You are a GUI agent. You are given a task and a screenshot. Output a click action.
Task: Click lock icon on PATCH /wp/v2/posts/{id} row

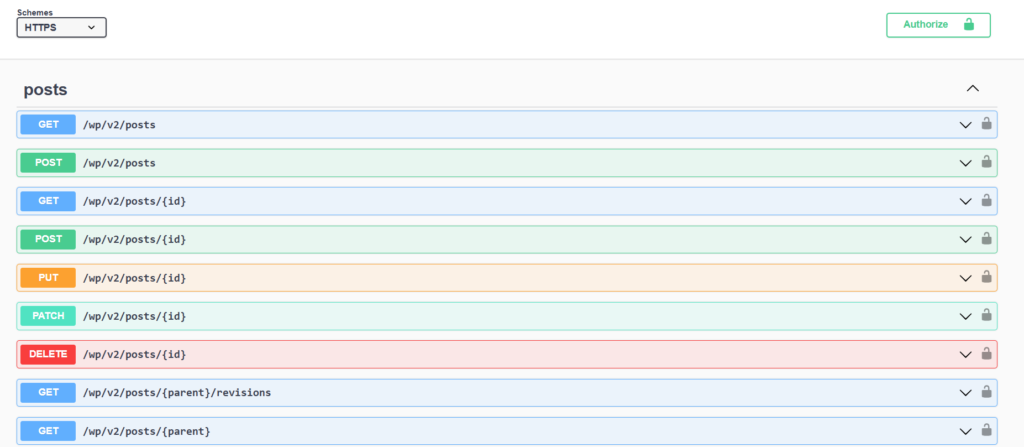[x=986, y=315]
